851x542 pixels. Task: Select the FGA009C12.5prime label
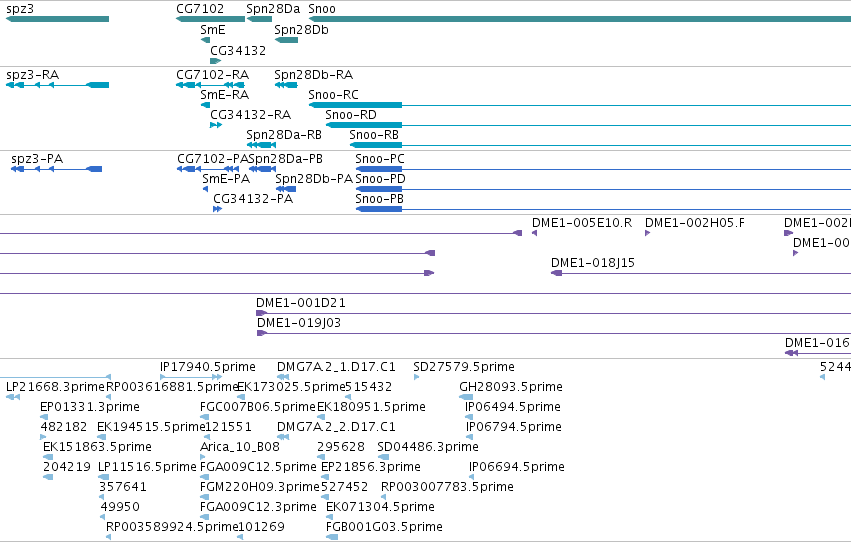258,467
